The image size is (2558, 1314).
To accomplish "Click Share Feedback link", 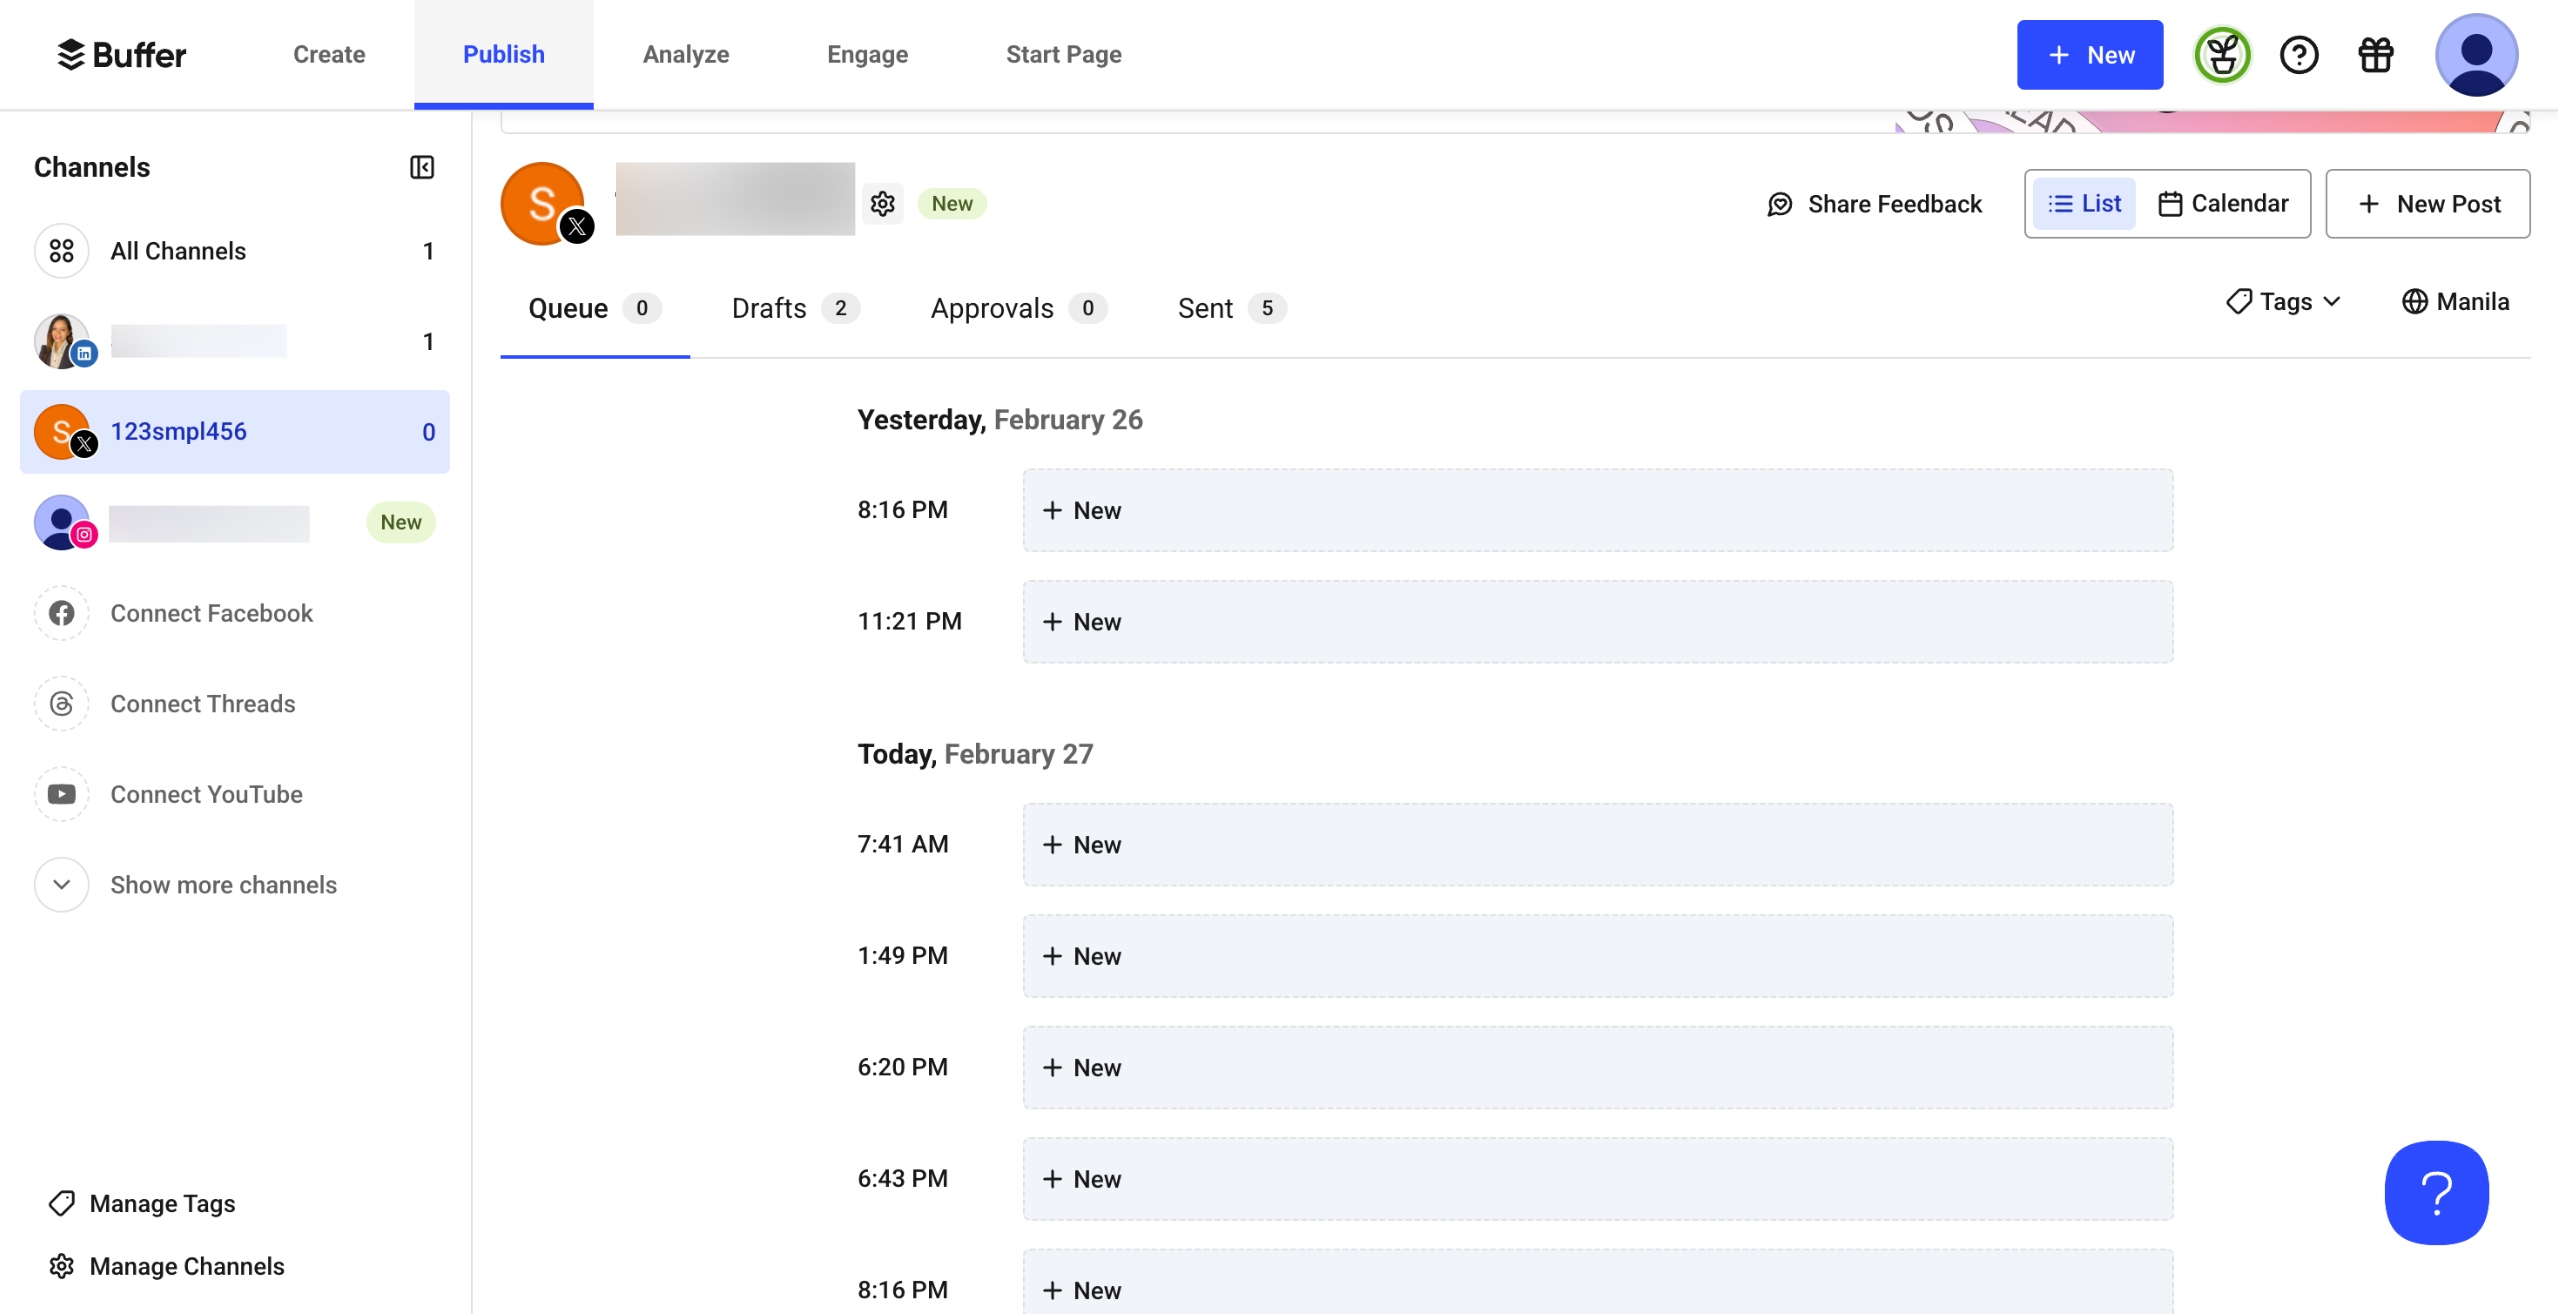I will [x=1874, y=204].
